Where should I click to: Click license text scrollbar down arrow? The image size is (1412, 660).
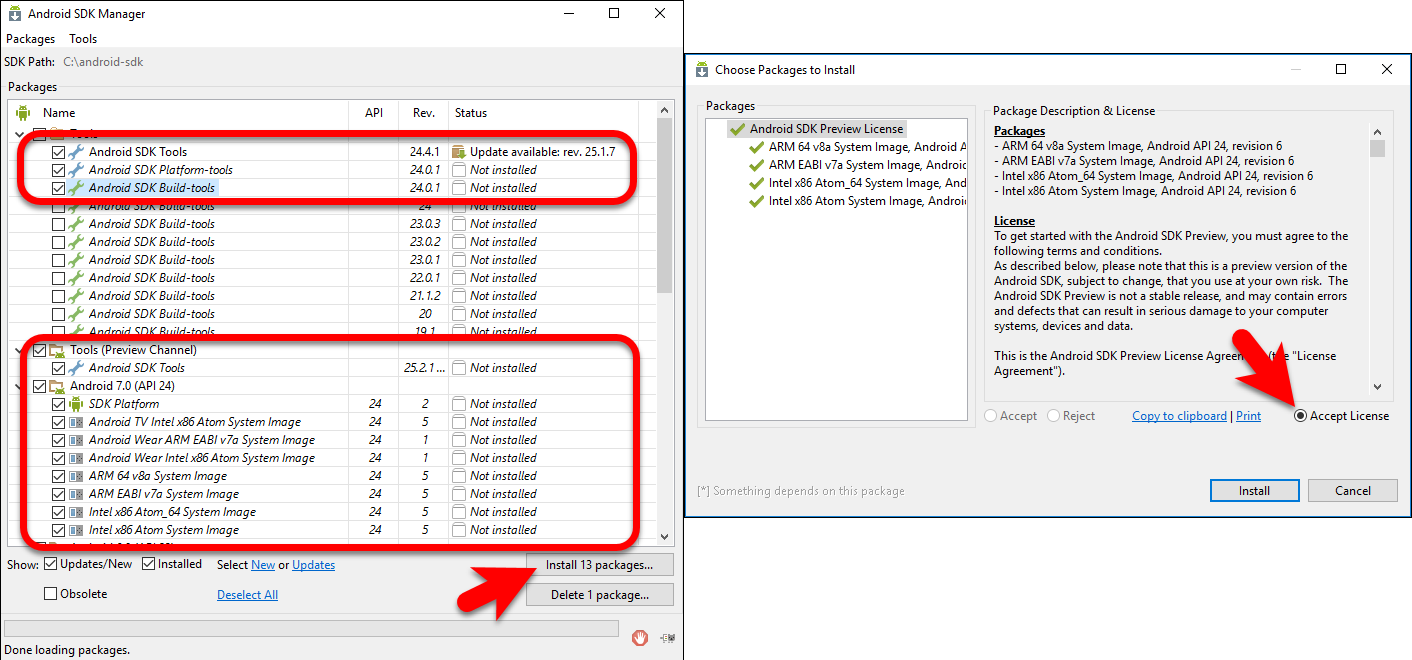[1377, 387]
